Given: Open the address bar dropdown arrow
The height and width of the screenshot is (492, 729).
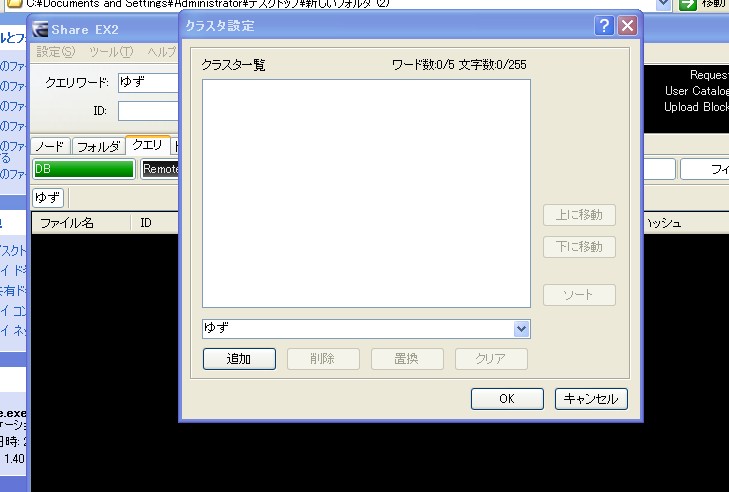Looking at the screenshot, I should coord(665,4).
